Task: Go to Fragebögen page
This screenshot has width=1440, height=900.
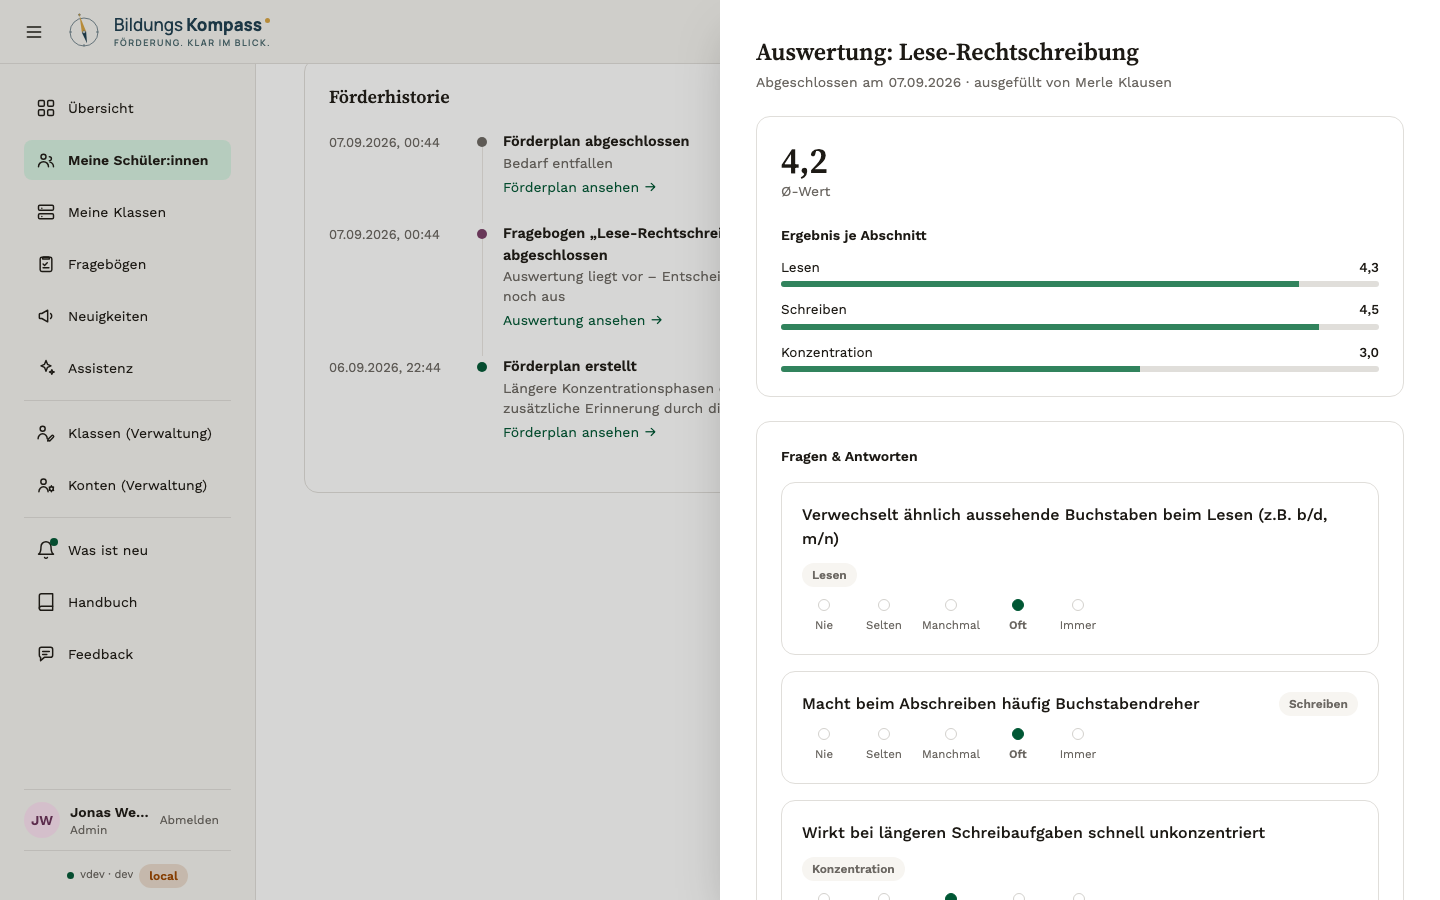Action: pyautogui.click(x=127, y=264)
